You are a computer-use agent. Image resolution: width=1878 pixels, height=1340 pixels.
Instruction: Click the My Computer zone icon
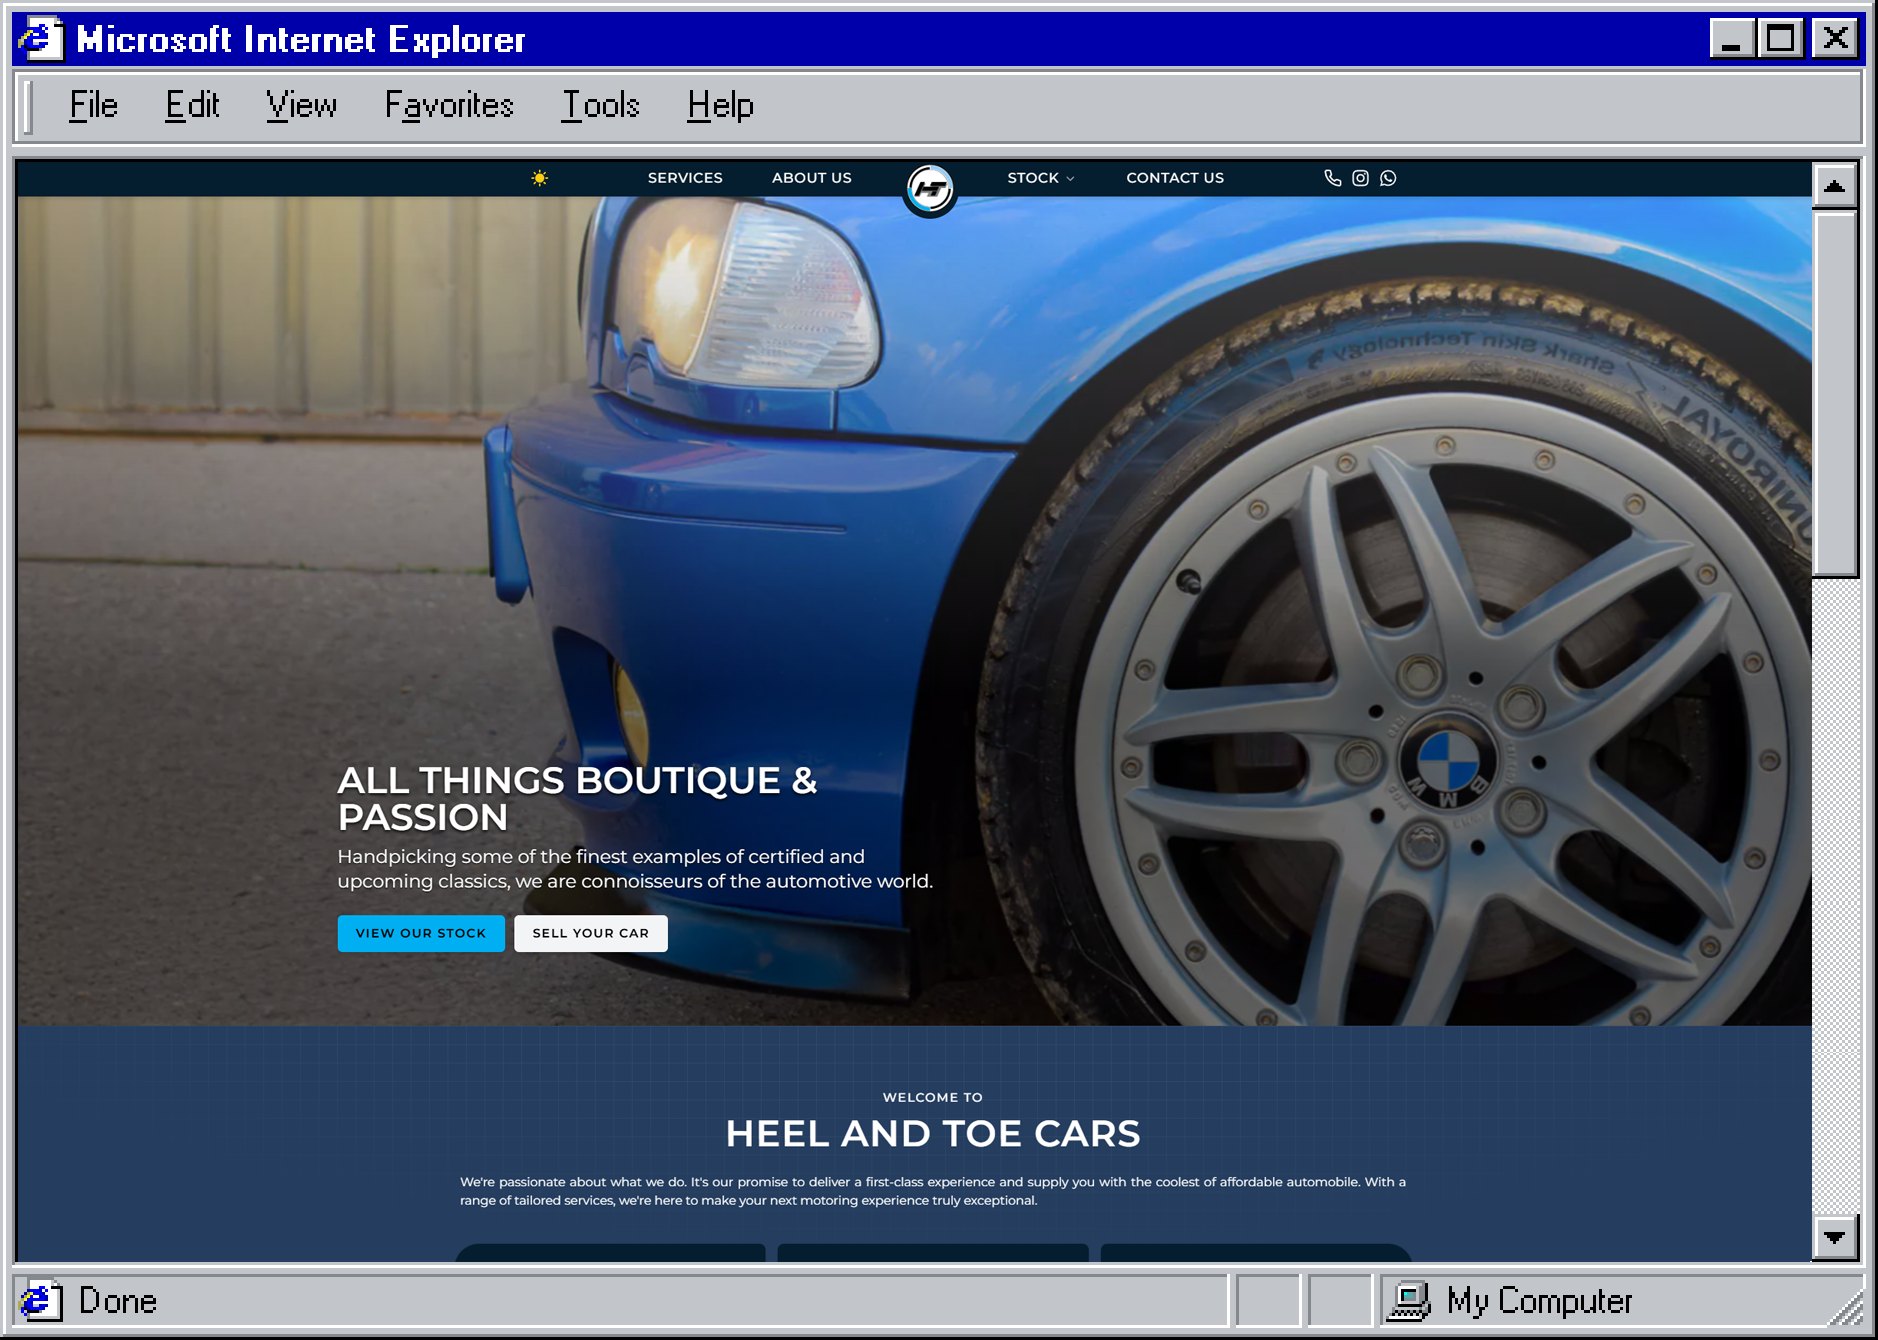[x=1410, y=1300]
